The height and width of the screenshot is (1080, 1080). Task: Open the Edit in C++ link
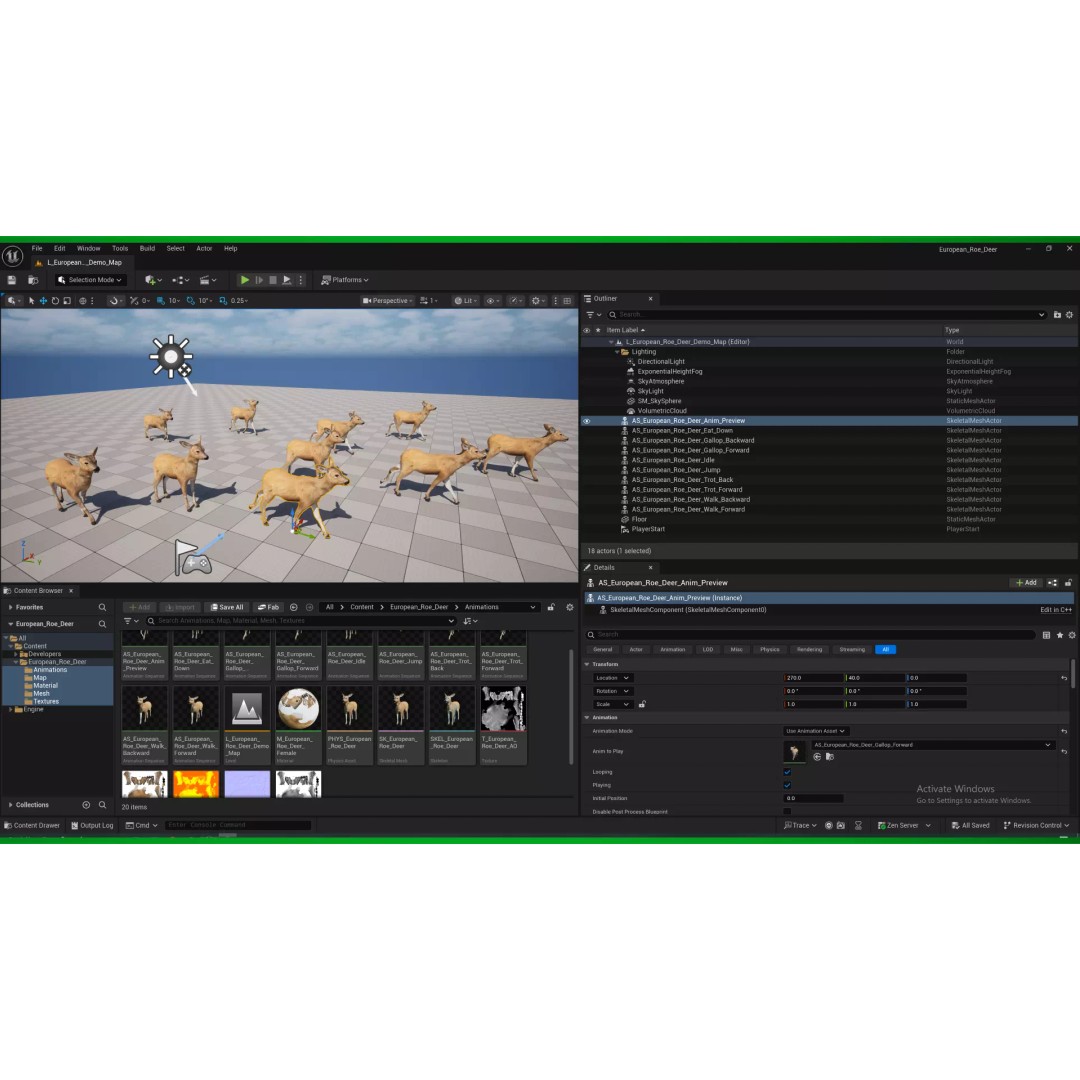point(1056,610)
